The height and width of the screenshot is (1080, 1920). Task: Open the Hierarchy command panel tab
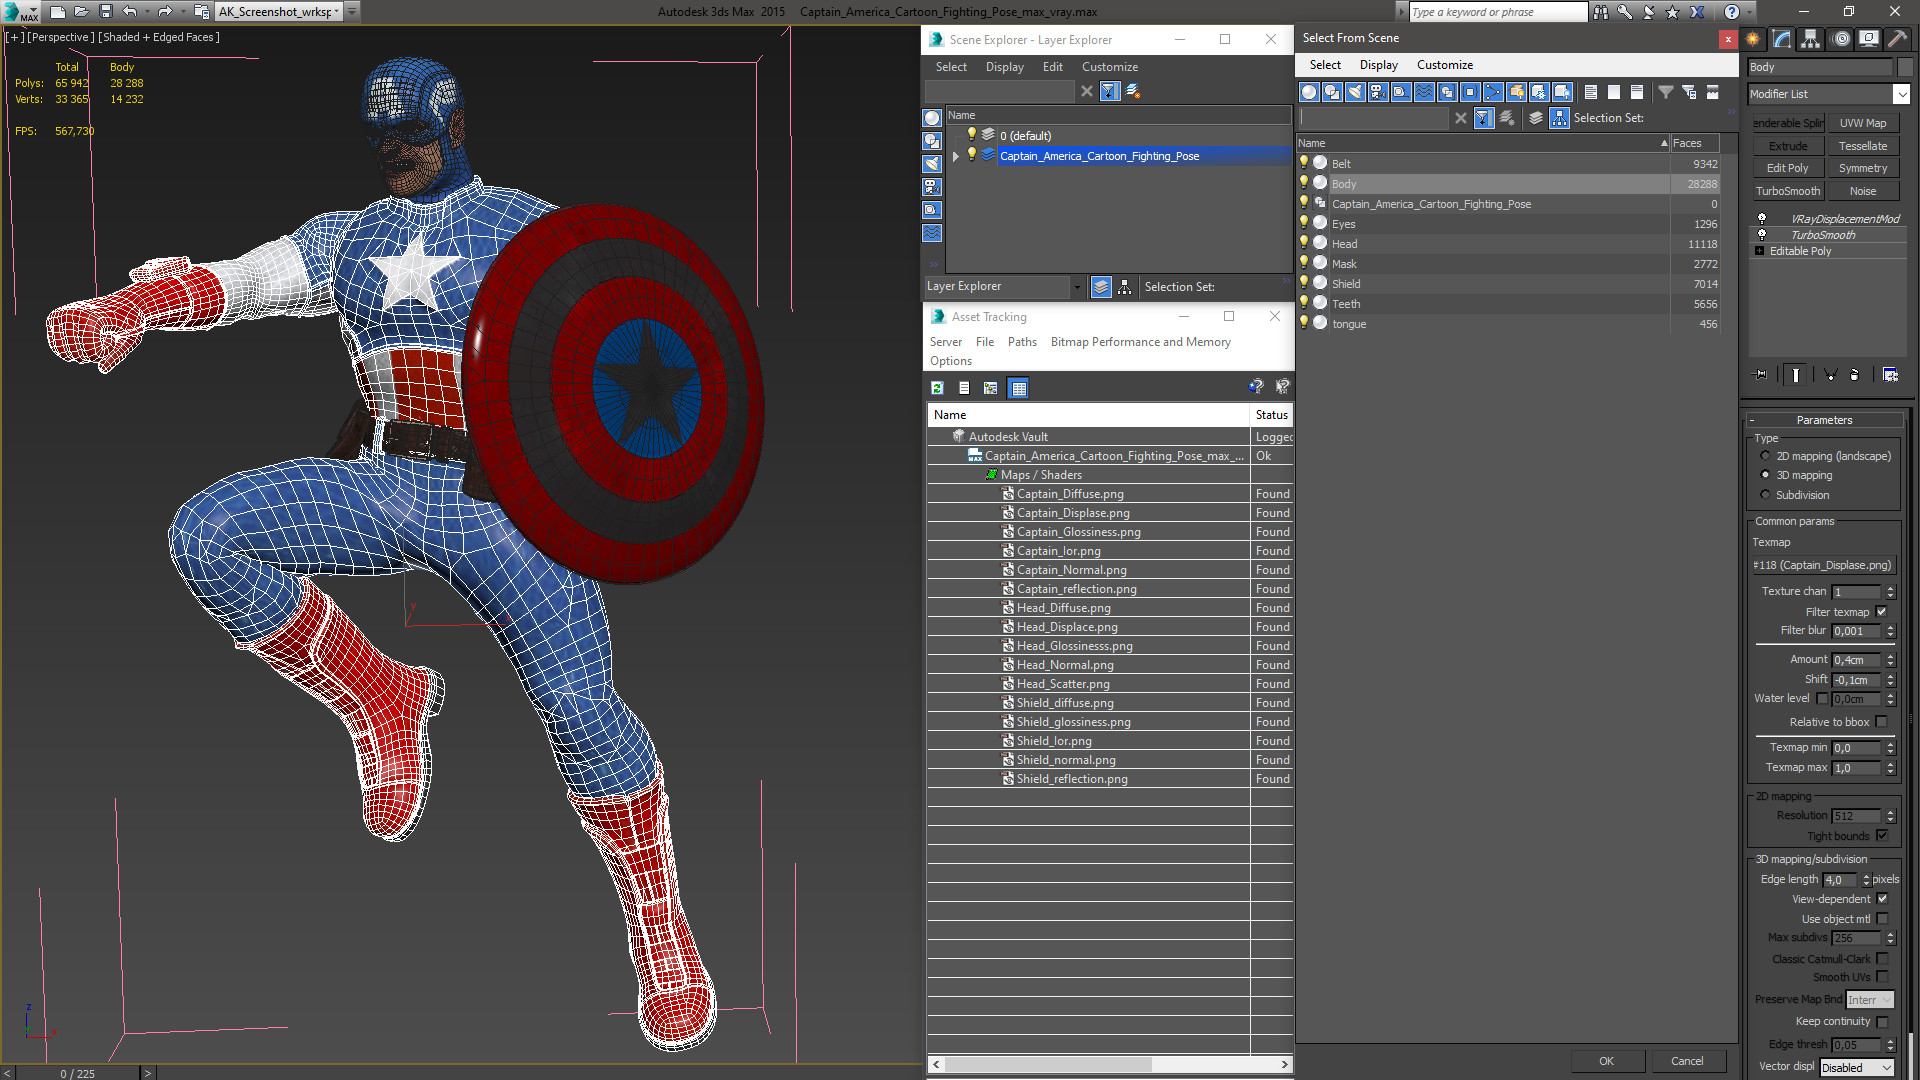click(1810, 39)
